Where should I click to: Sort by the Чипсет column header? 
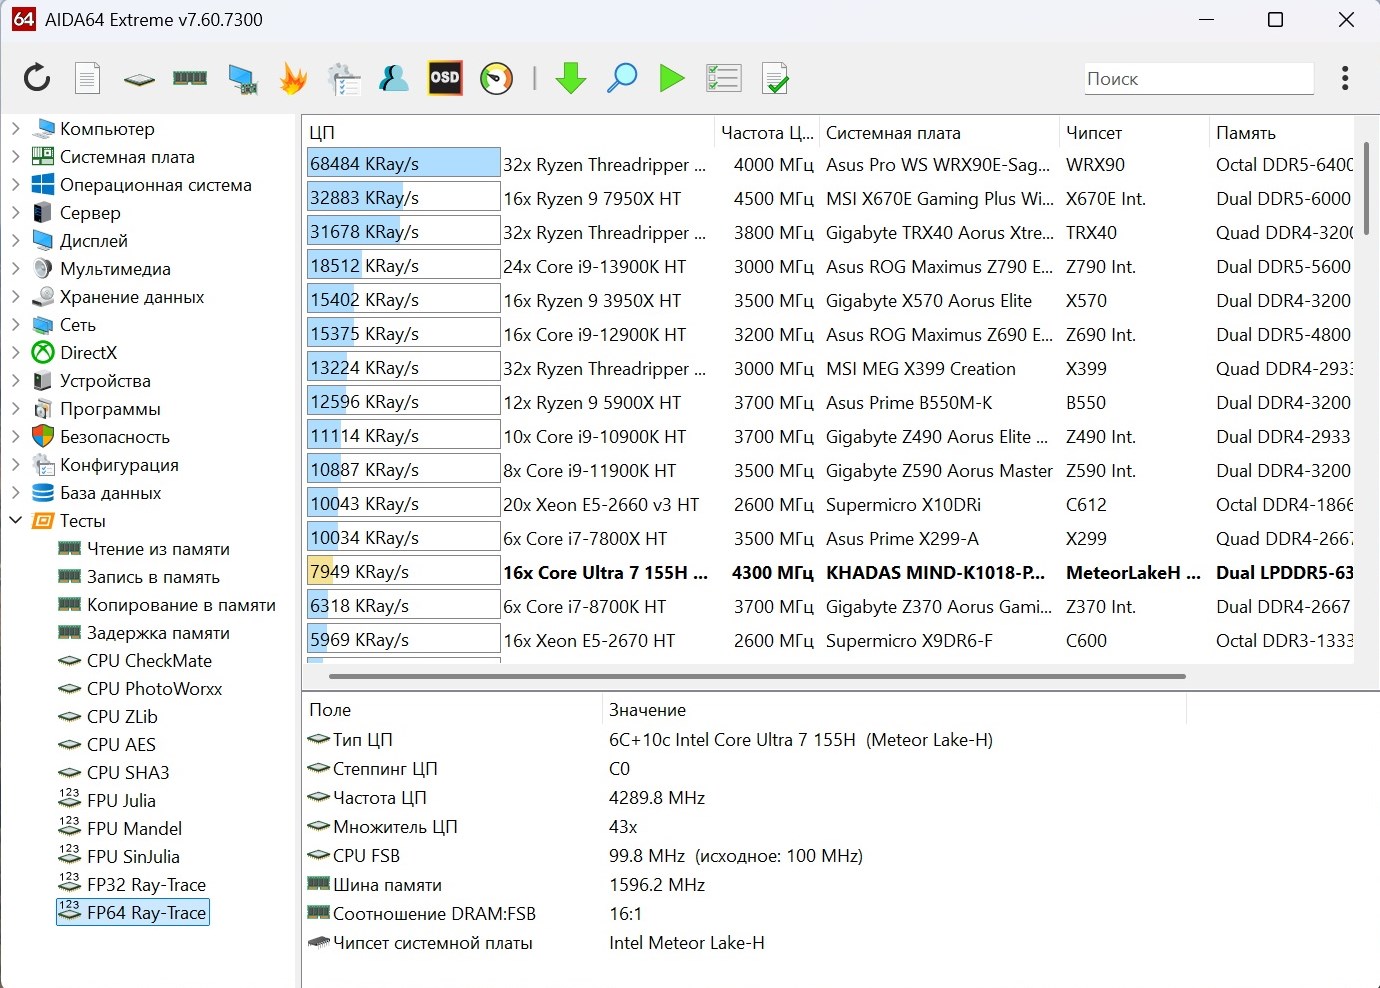pos(1093,133)
